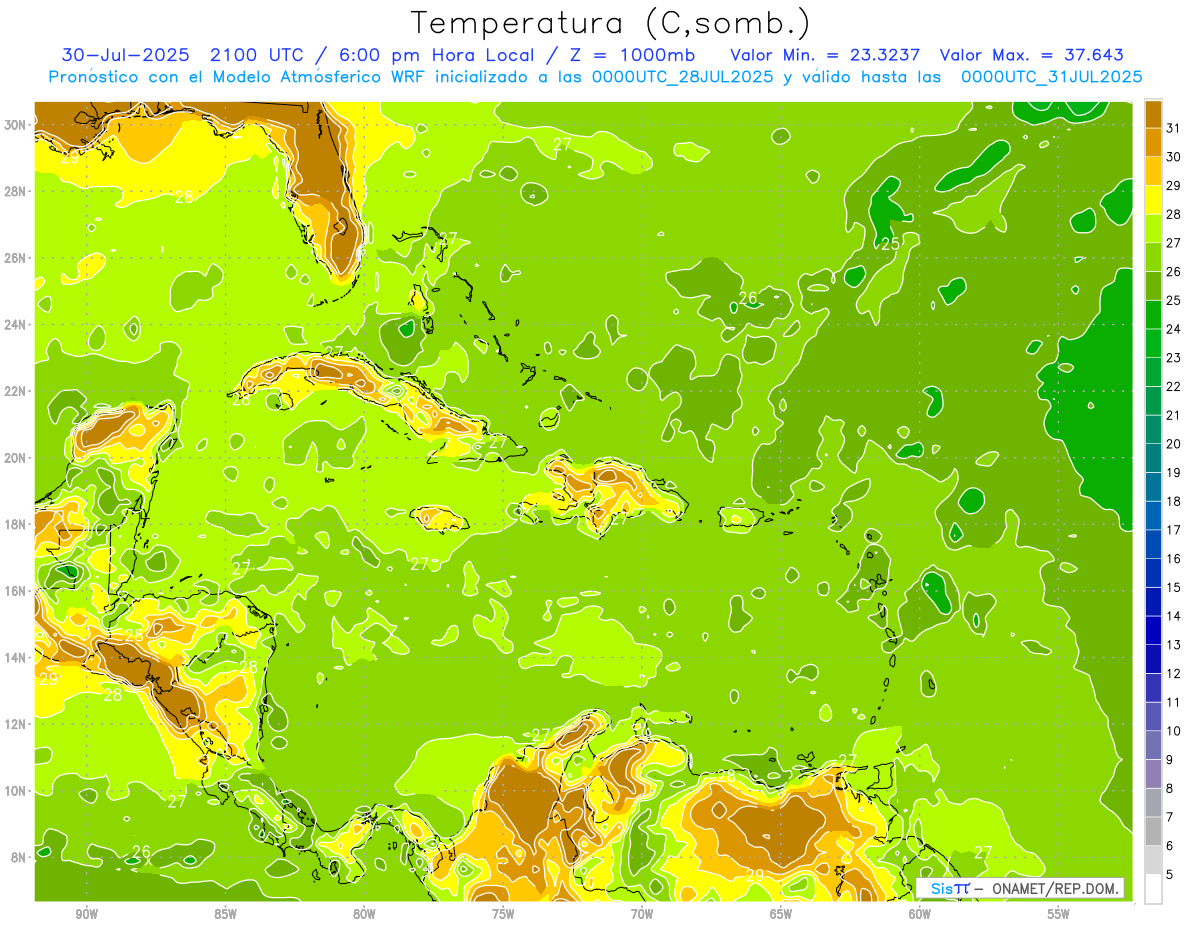Click the 25 contour label on the map
This screenshot has height=927, width=1200.
pos(890,243)
